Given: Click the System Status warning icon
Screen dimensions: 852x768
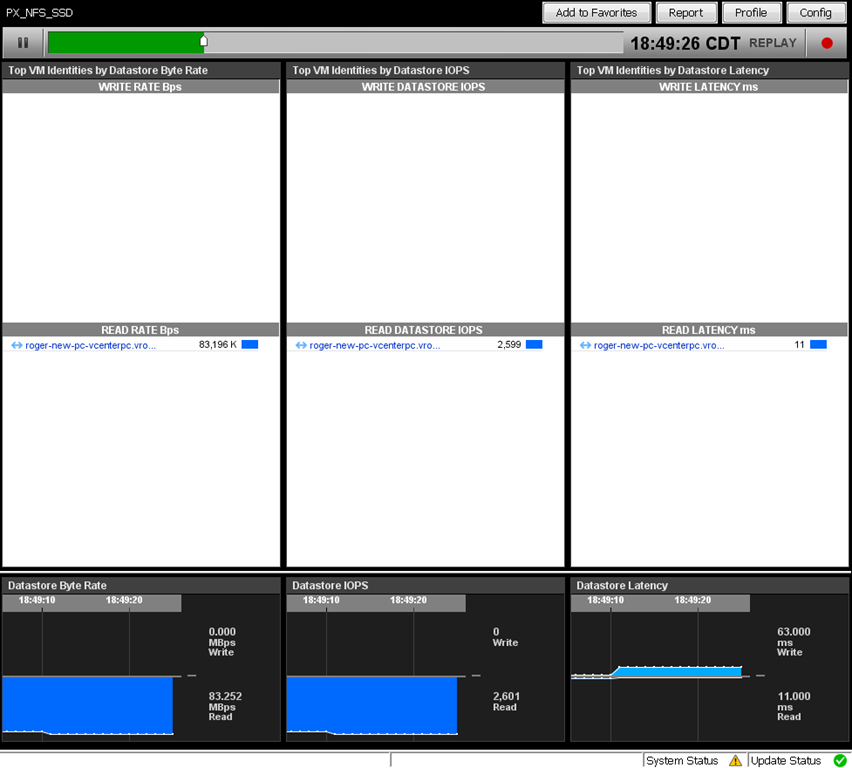Looking at the screenshot, I should (735, 760).
